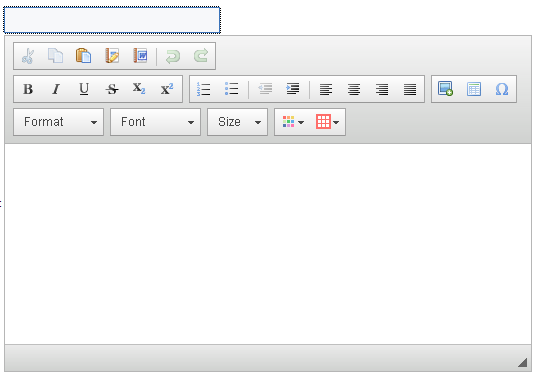Toggle underline formatting

click(84, 89)
